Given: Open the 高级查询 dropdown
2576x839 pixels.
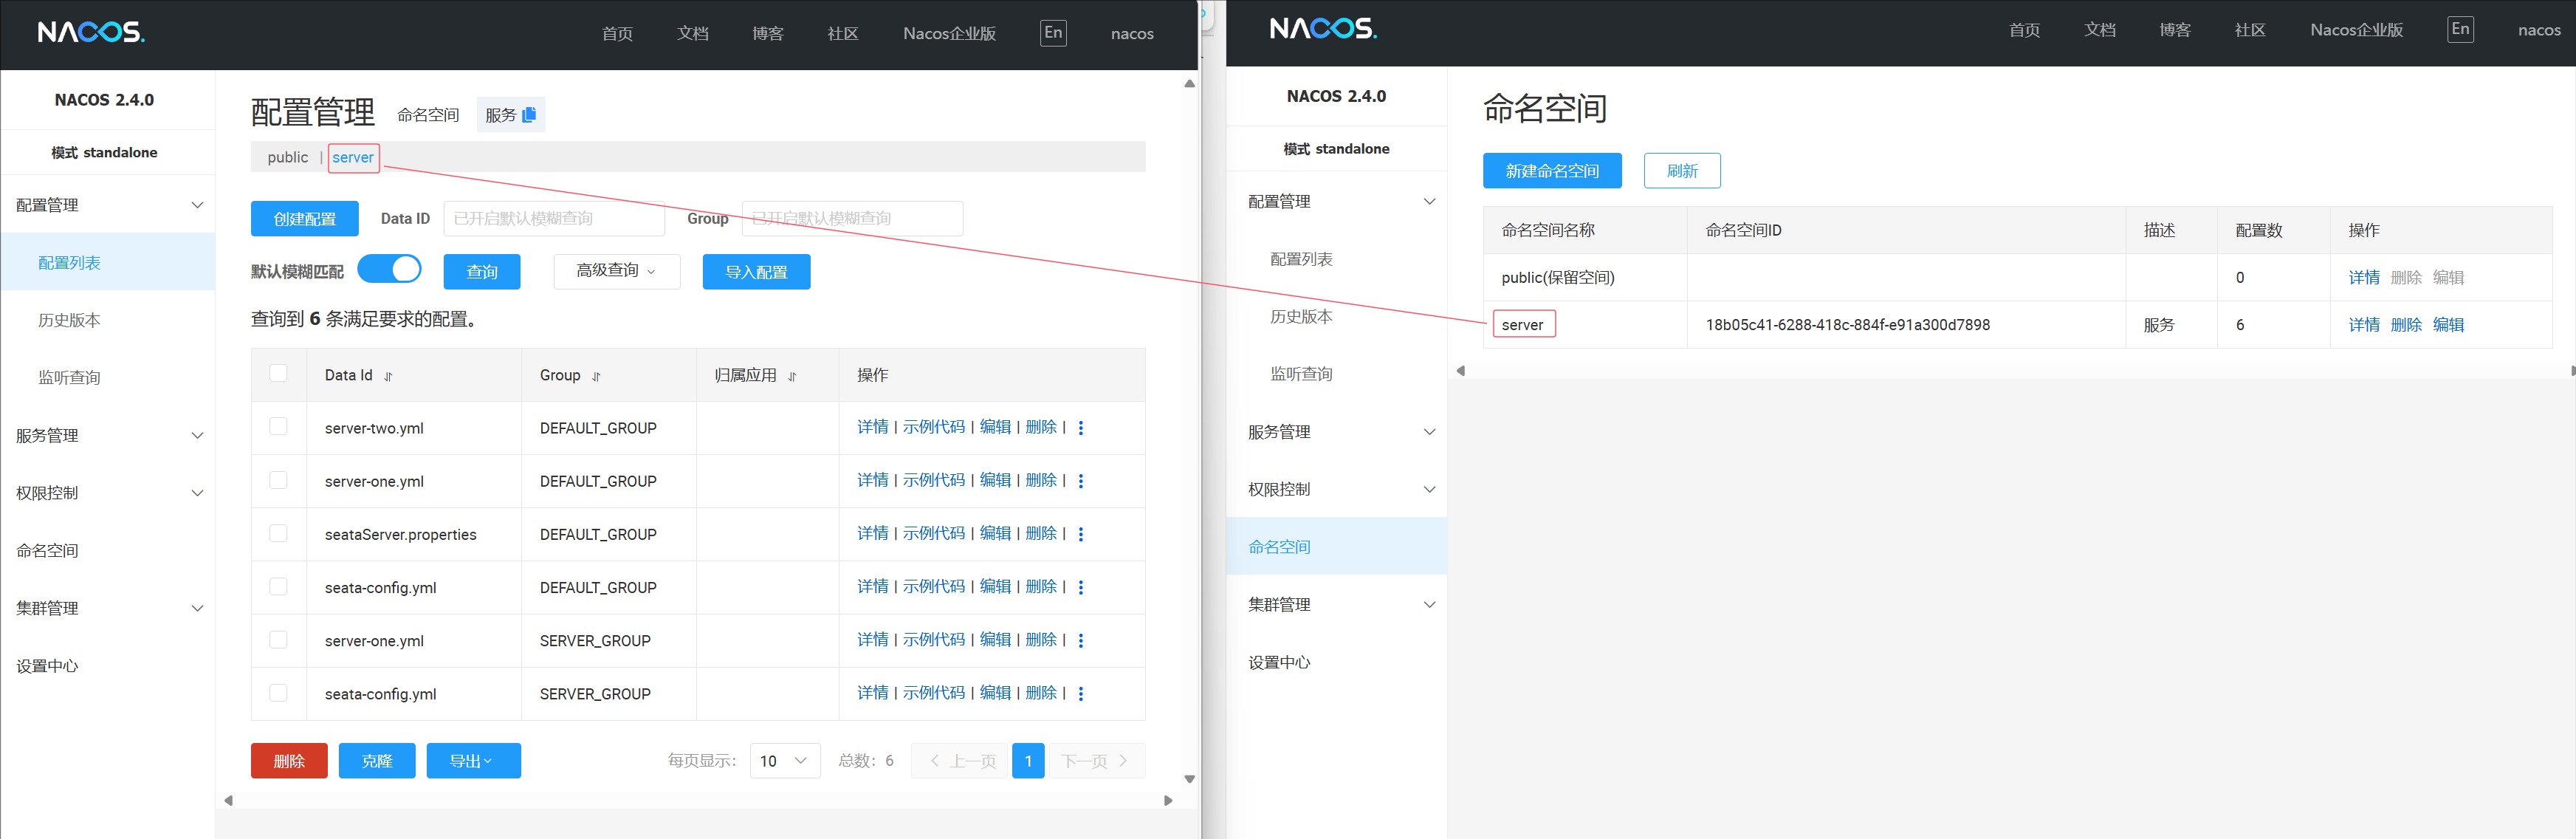Looking at the screenshot, I should click(616, 271).
